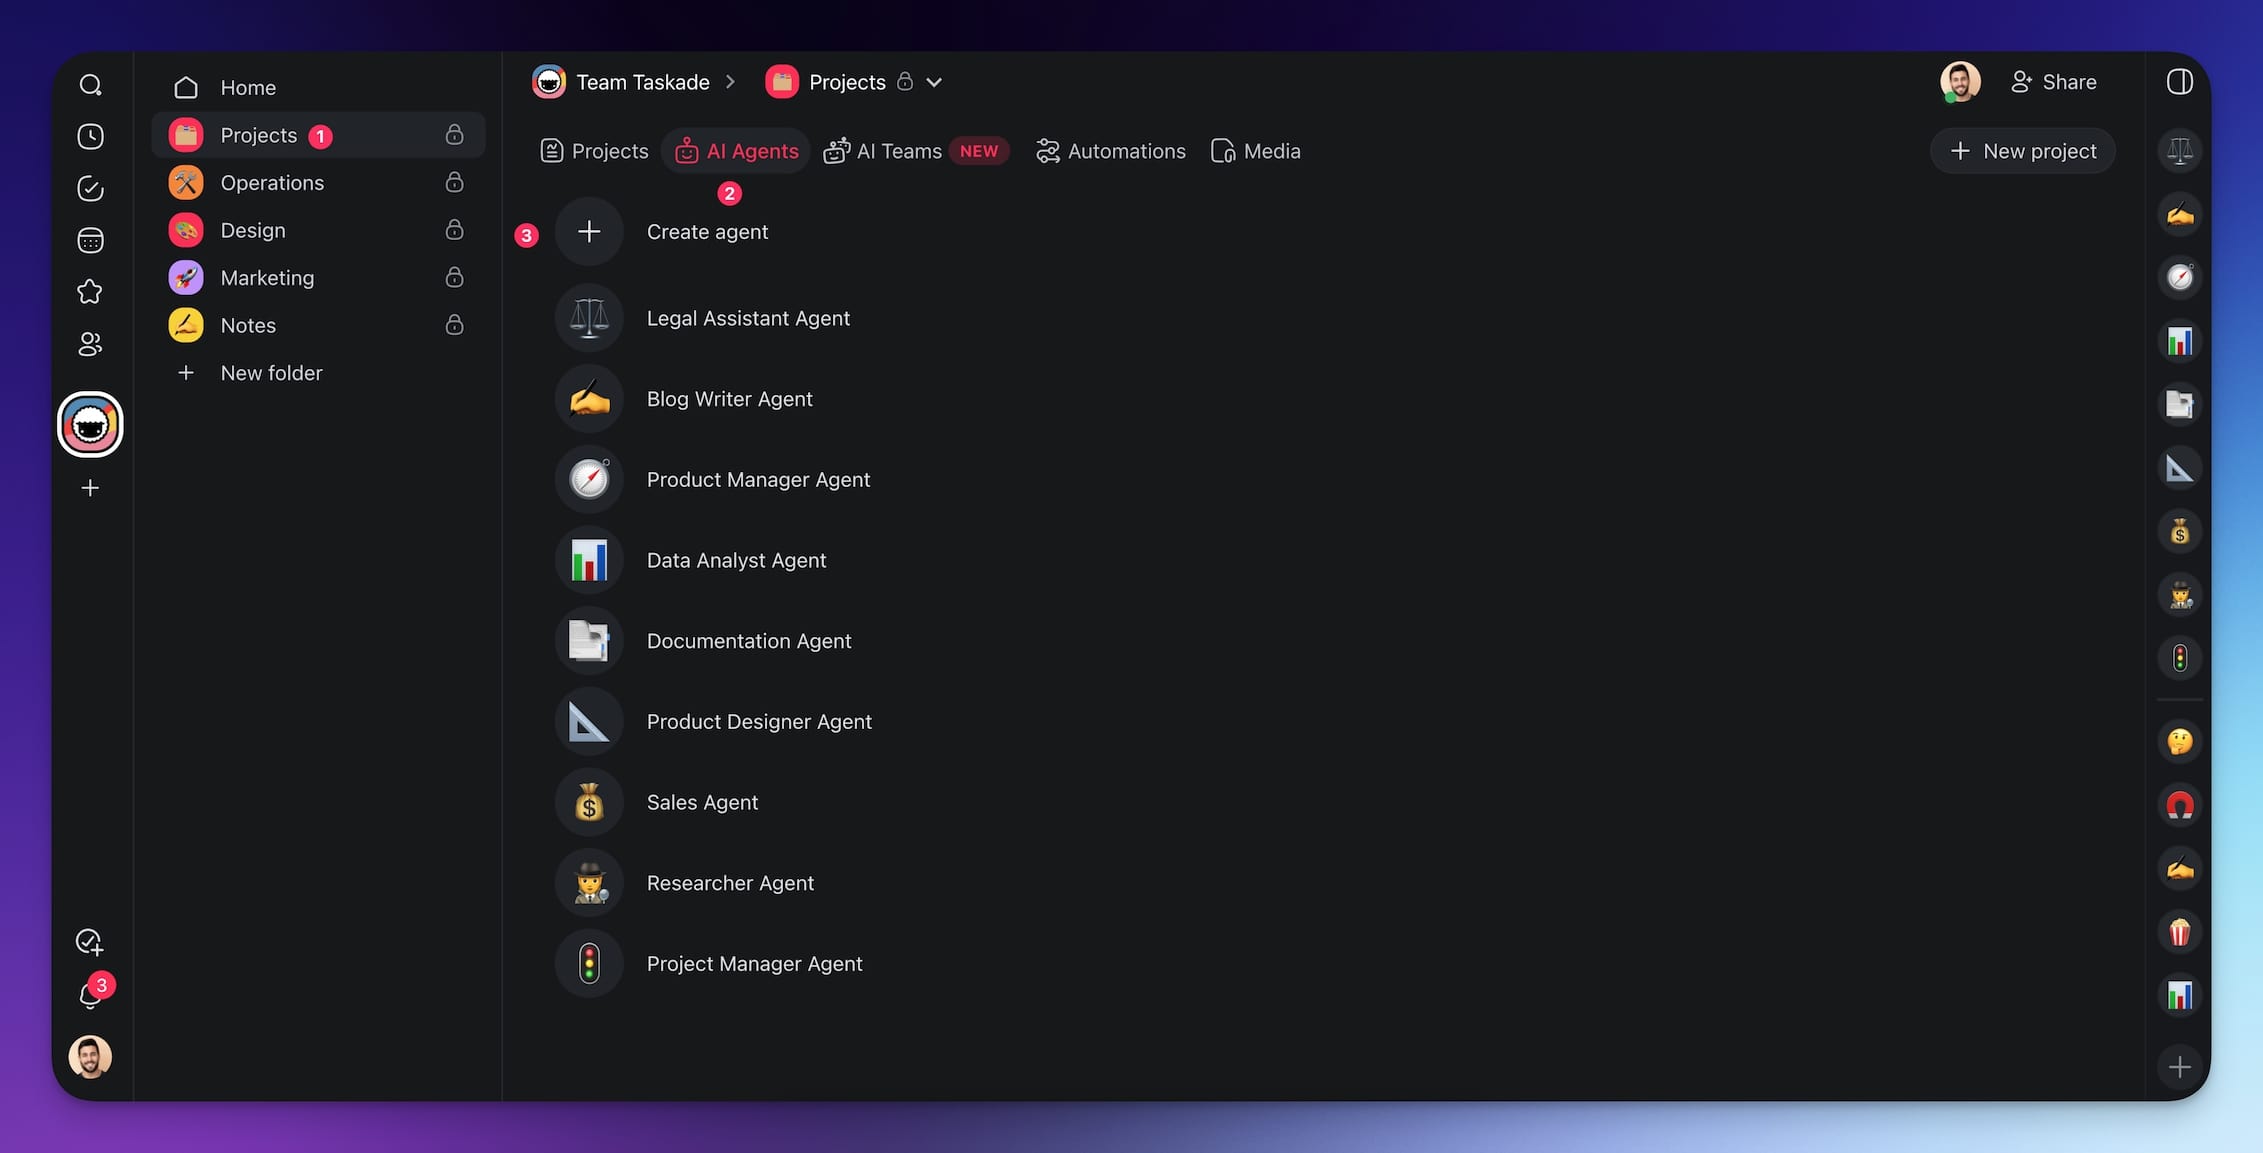
Task: Select the Design folder color icon
Action: 186,230
